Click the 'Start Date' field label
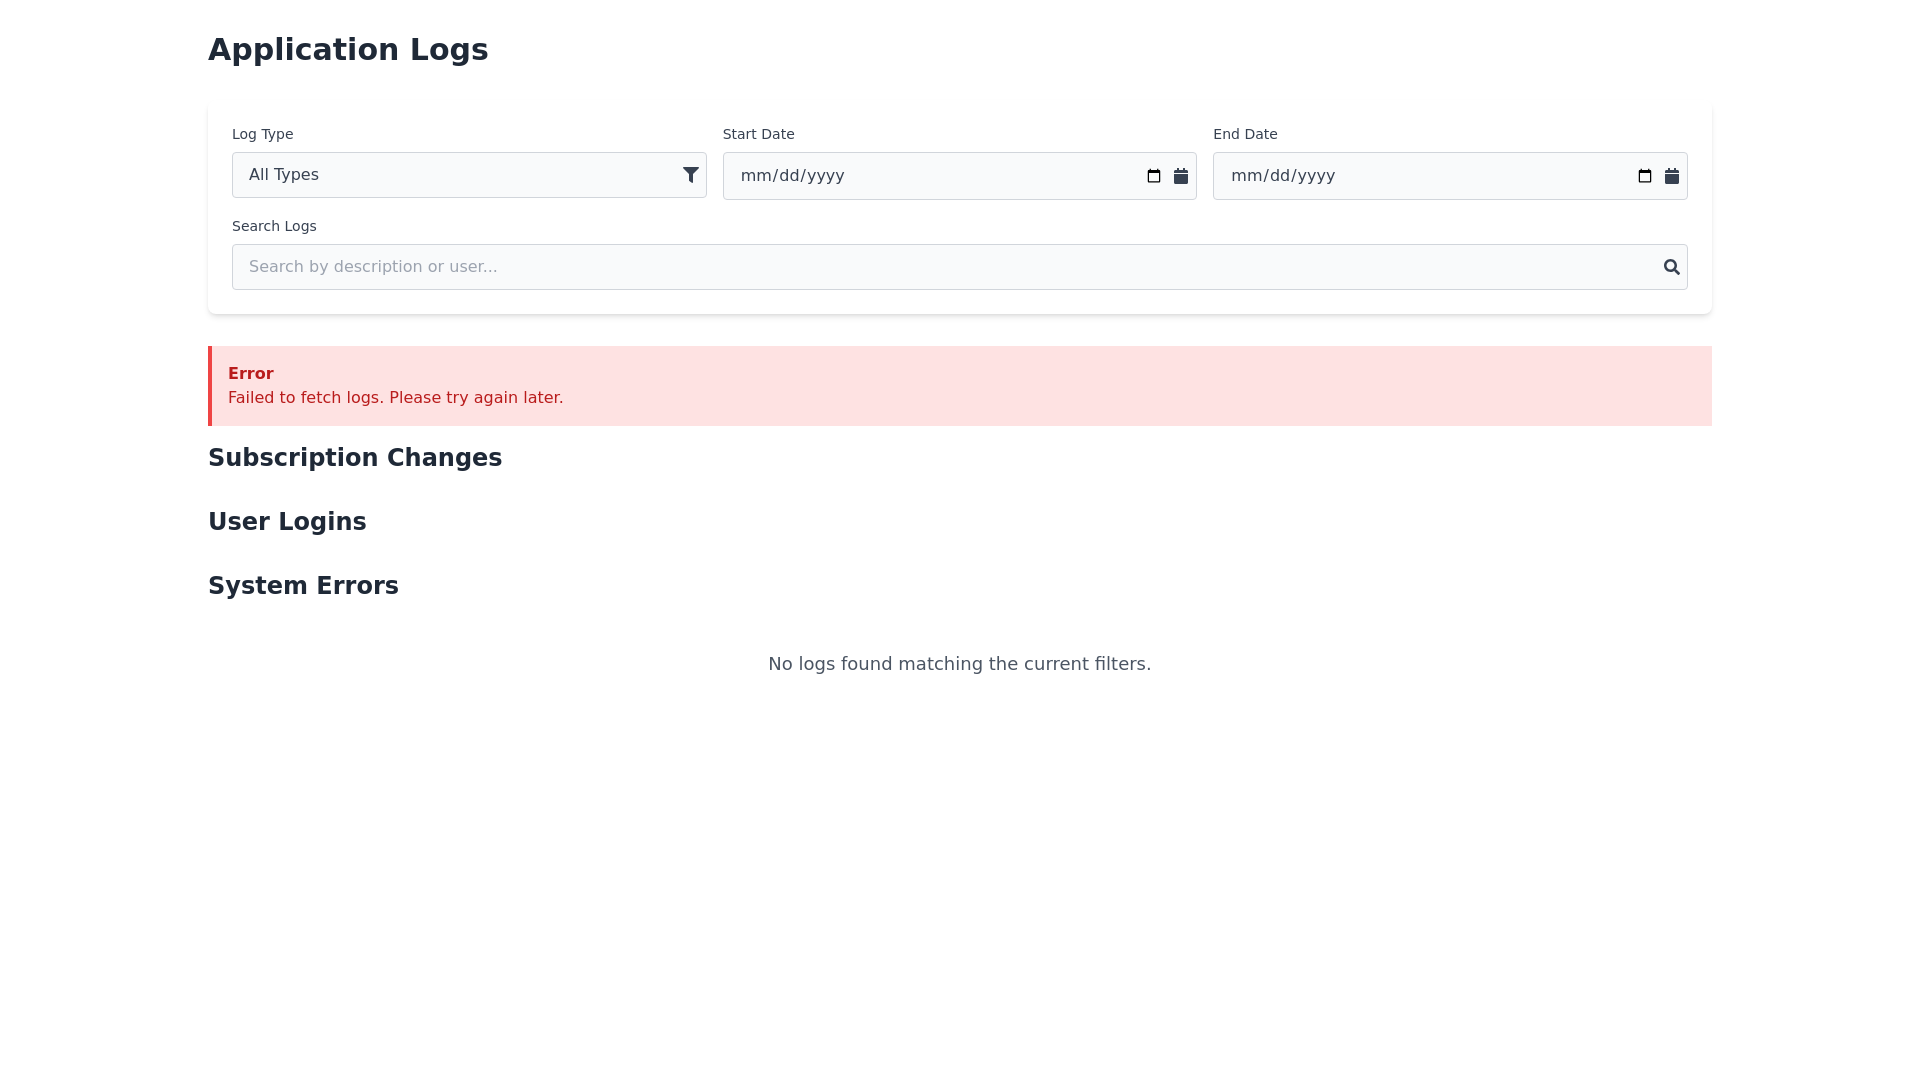The height and width of the screenshot is (1080, 1920). [x=759, y=134]
